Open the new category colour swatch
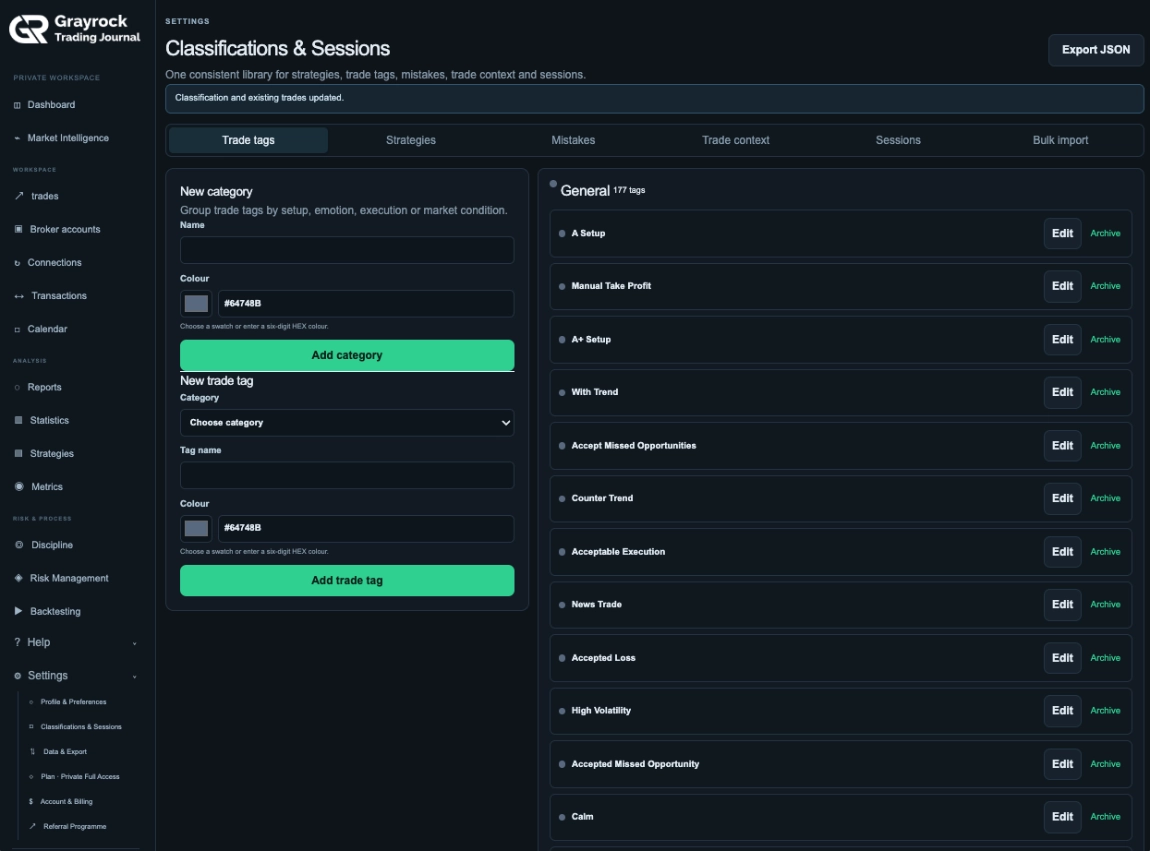 (x=196, y=304)
